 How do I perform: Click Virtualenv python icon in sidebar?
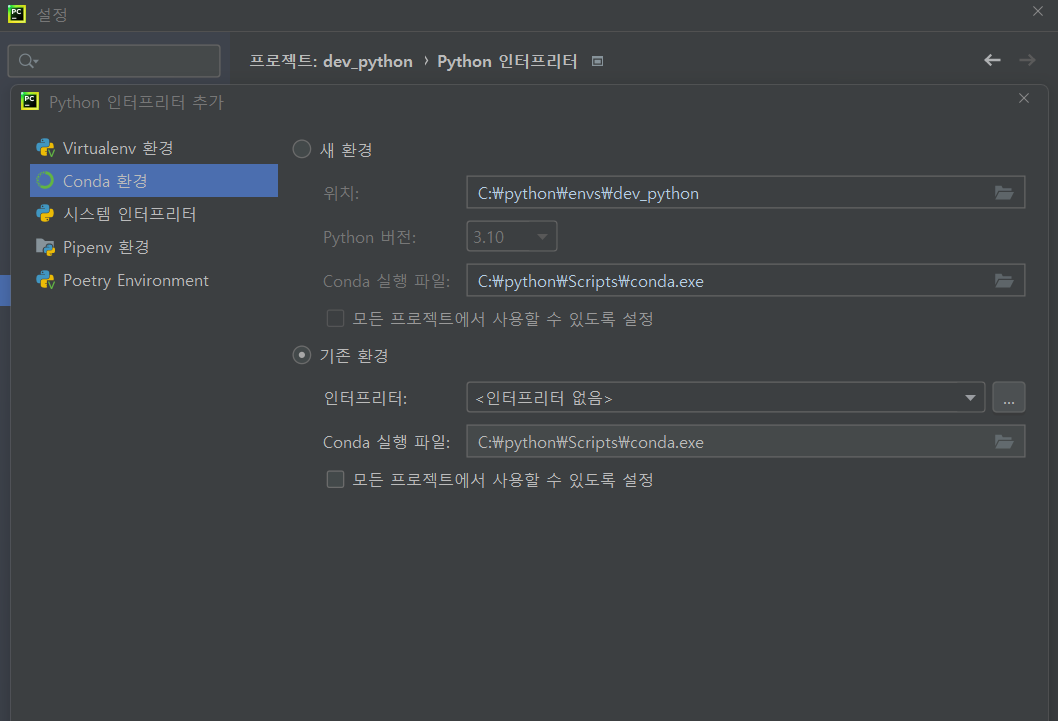(45, 148)
